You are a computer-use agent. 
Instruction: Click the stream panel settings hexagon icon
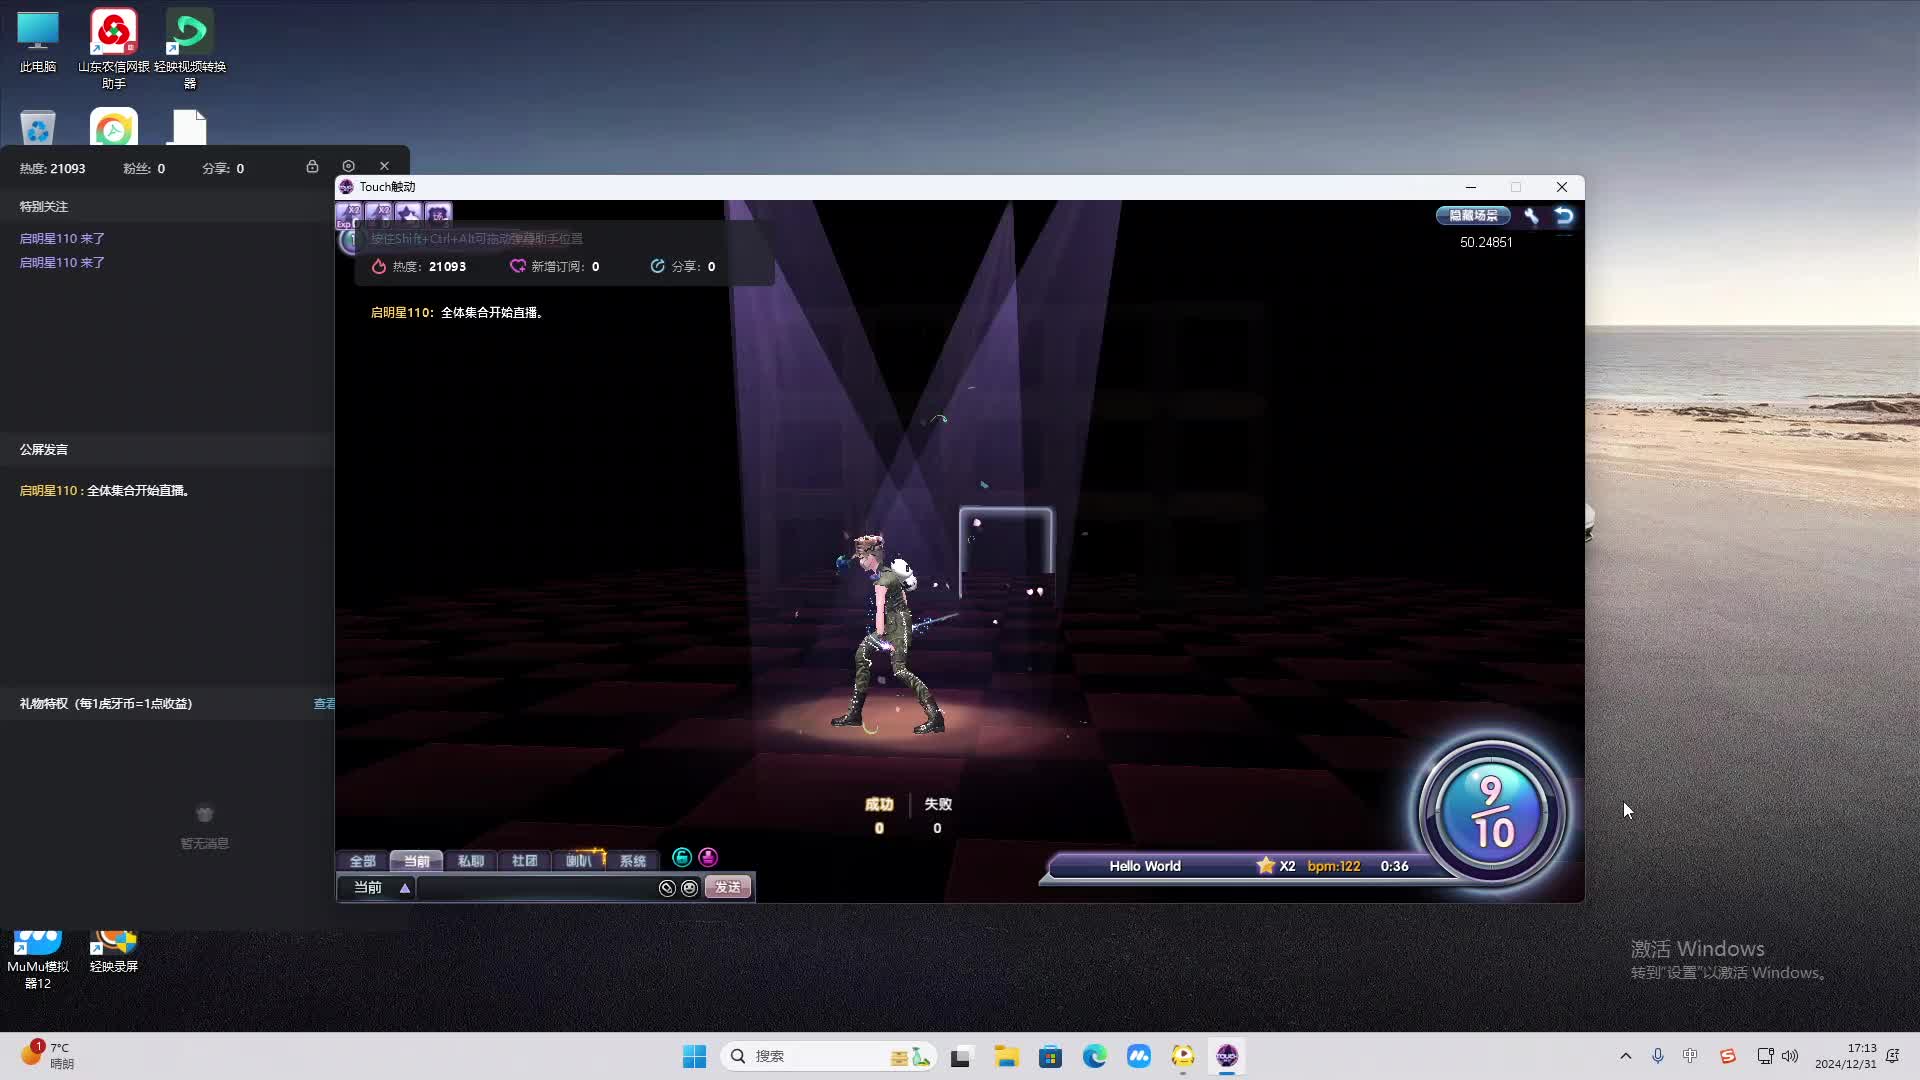(348, 167)
